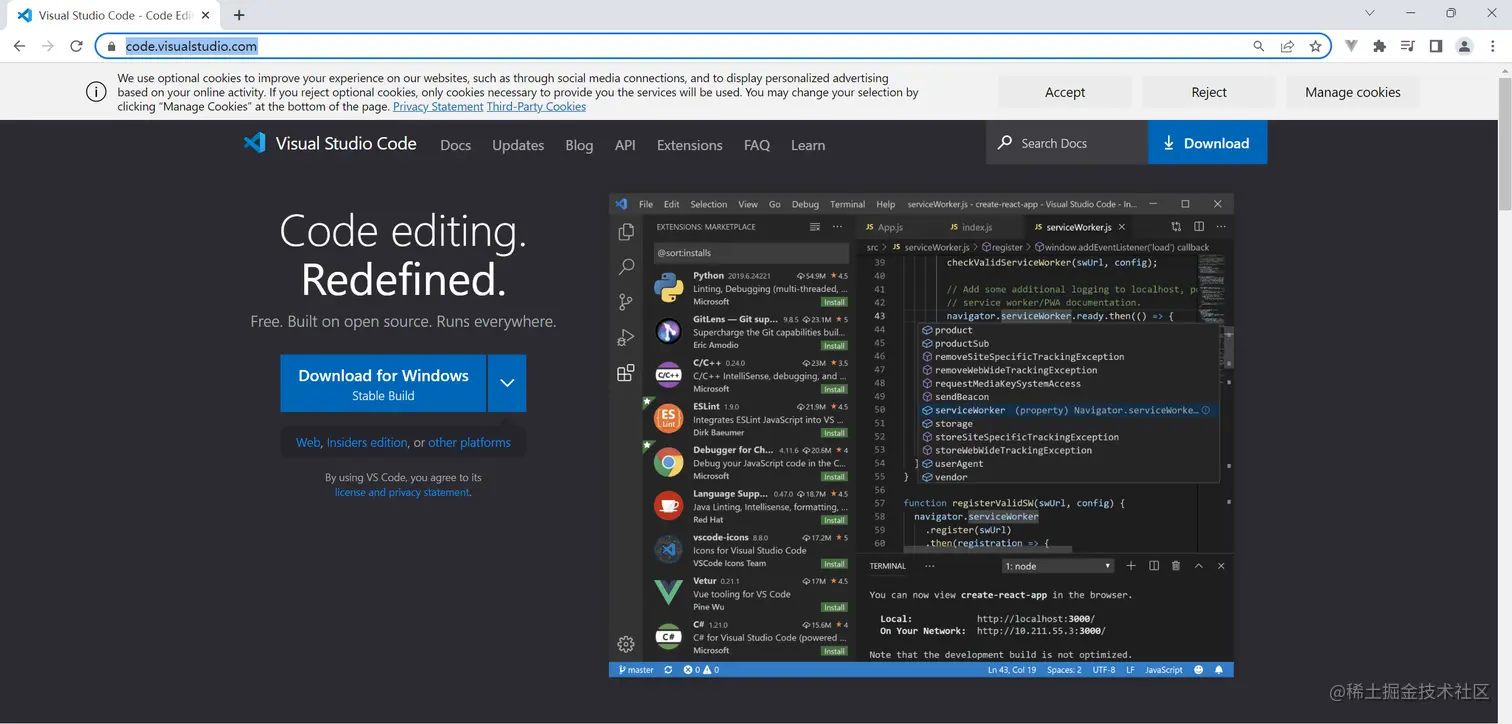Open the Chrome three-dot menu
Image resolution: width=1512 pixels, height=724 pixels.
pos(1493,46)
